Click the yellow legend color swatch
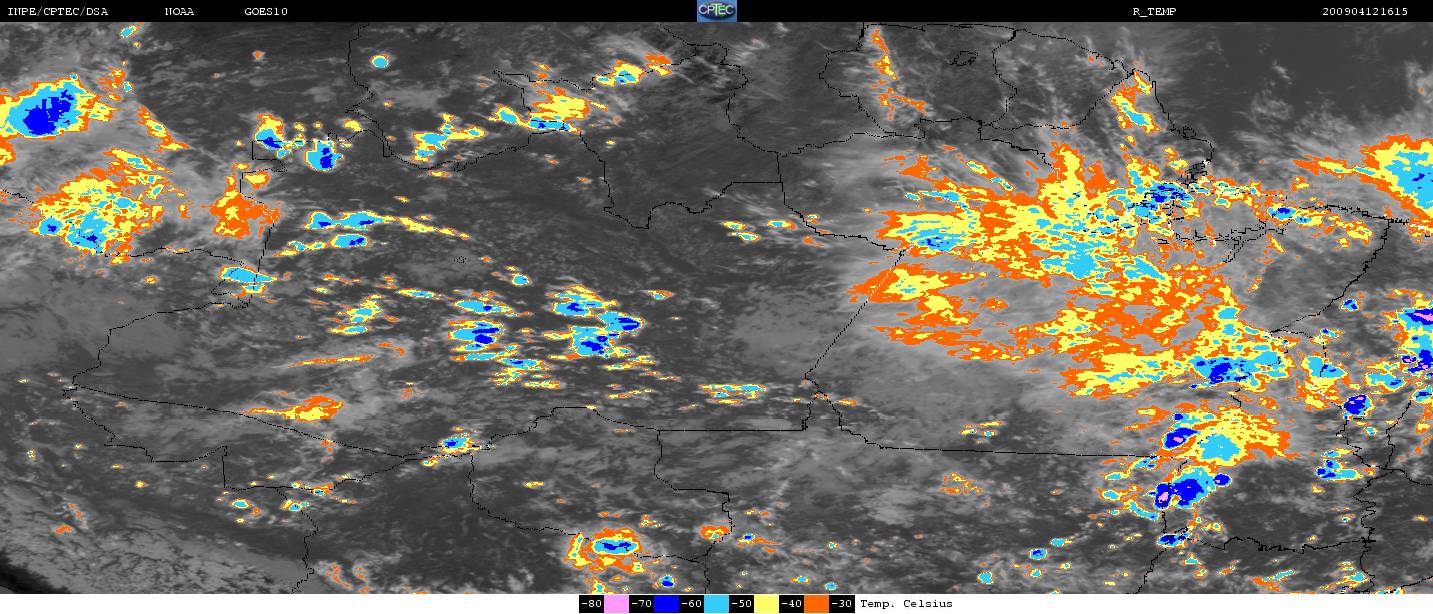Screen dimensions: 1433x614 pos(766,604)
